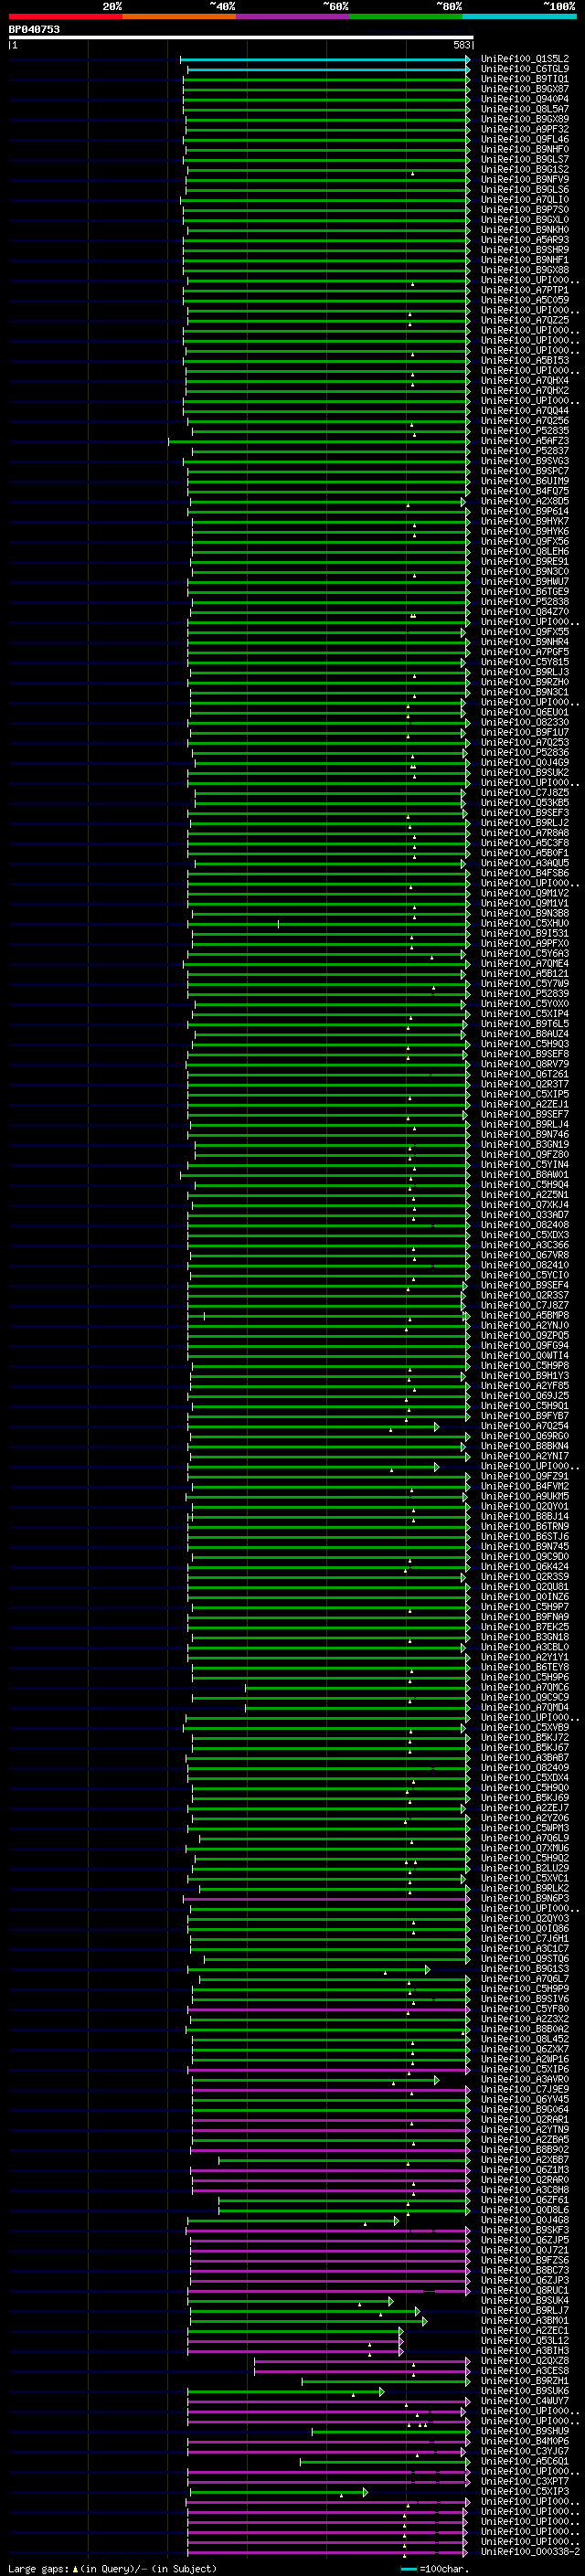The image size is (585, 2576).
Task: Select the label UniRef100_B9GLS7
Action: click(525, 159)
